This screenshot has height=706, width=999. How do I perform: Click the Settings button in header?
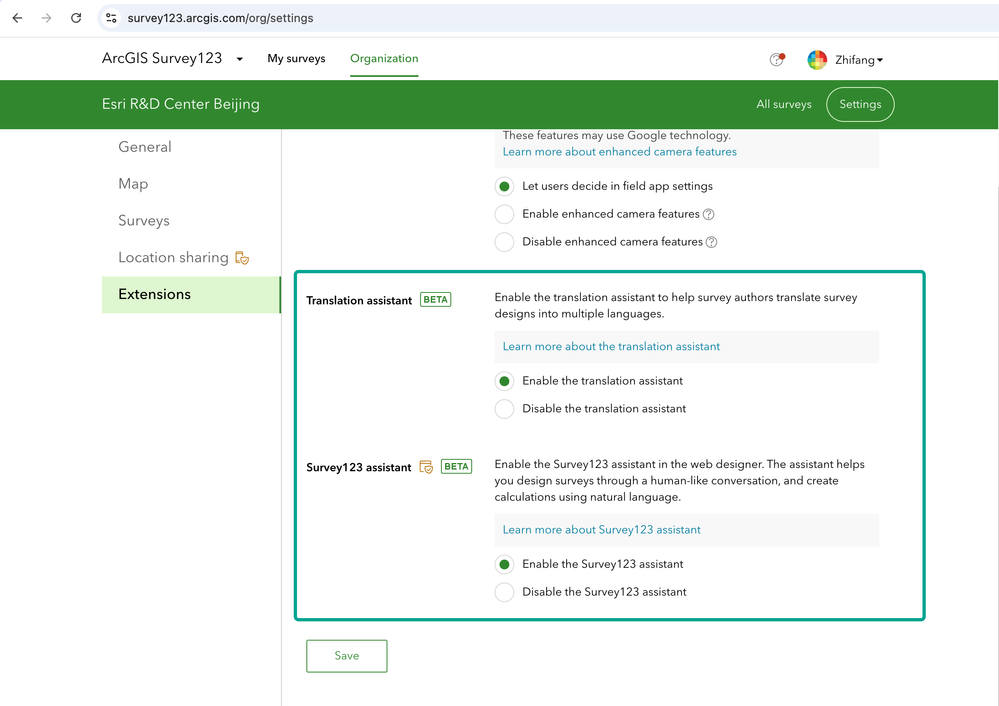coord(860,104)
